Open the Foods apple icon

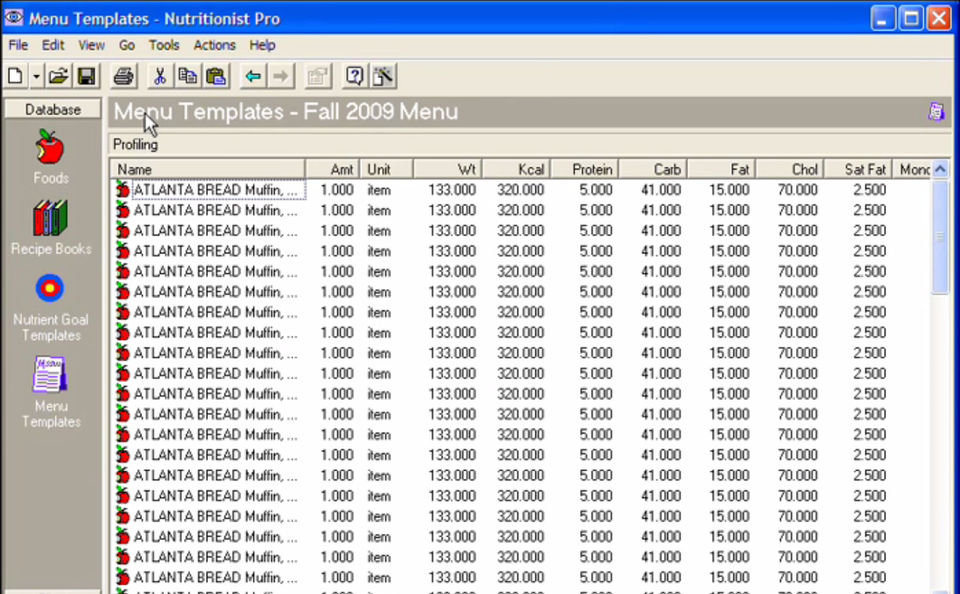coord(50,147)
